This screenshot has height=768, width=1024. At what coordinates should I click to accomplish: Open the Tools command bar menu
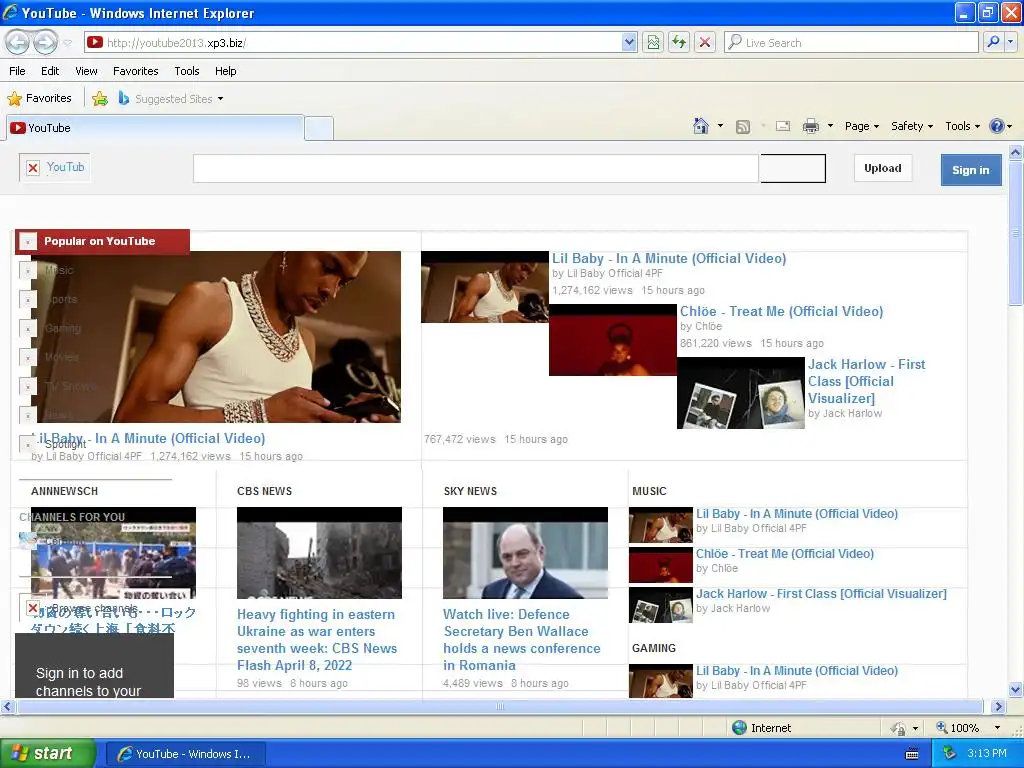pos(963,126)
